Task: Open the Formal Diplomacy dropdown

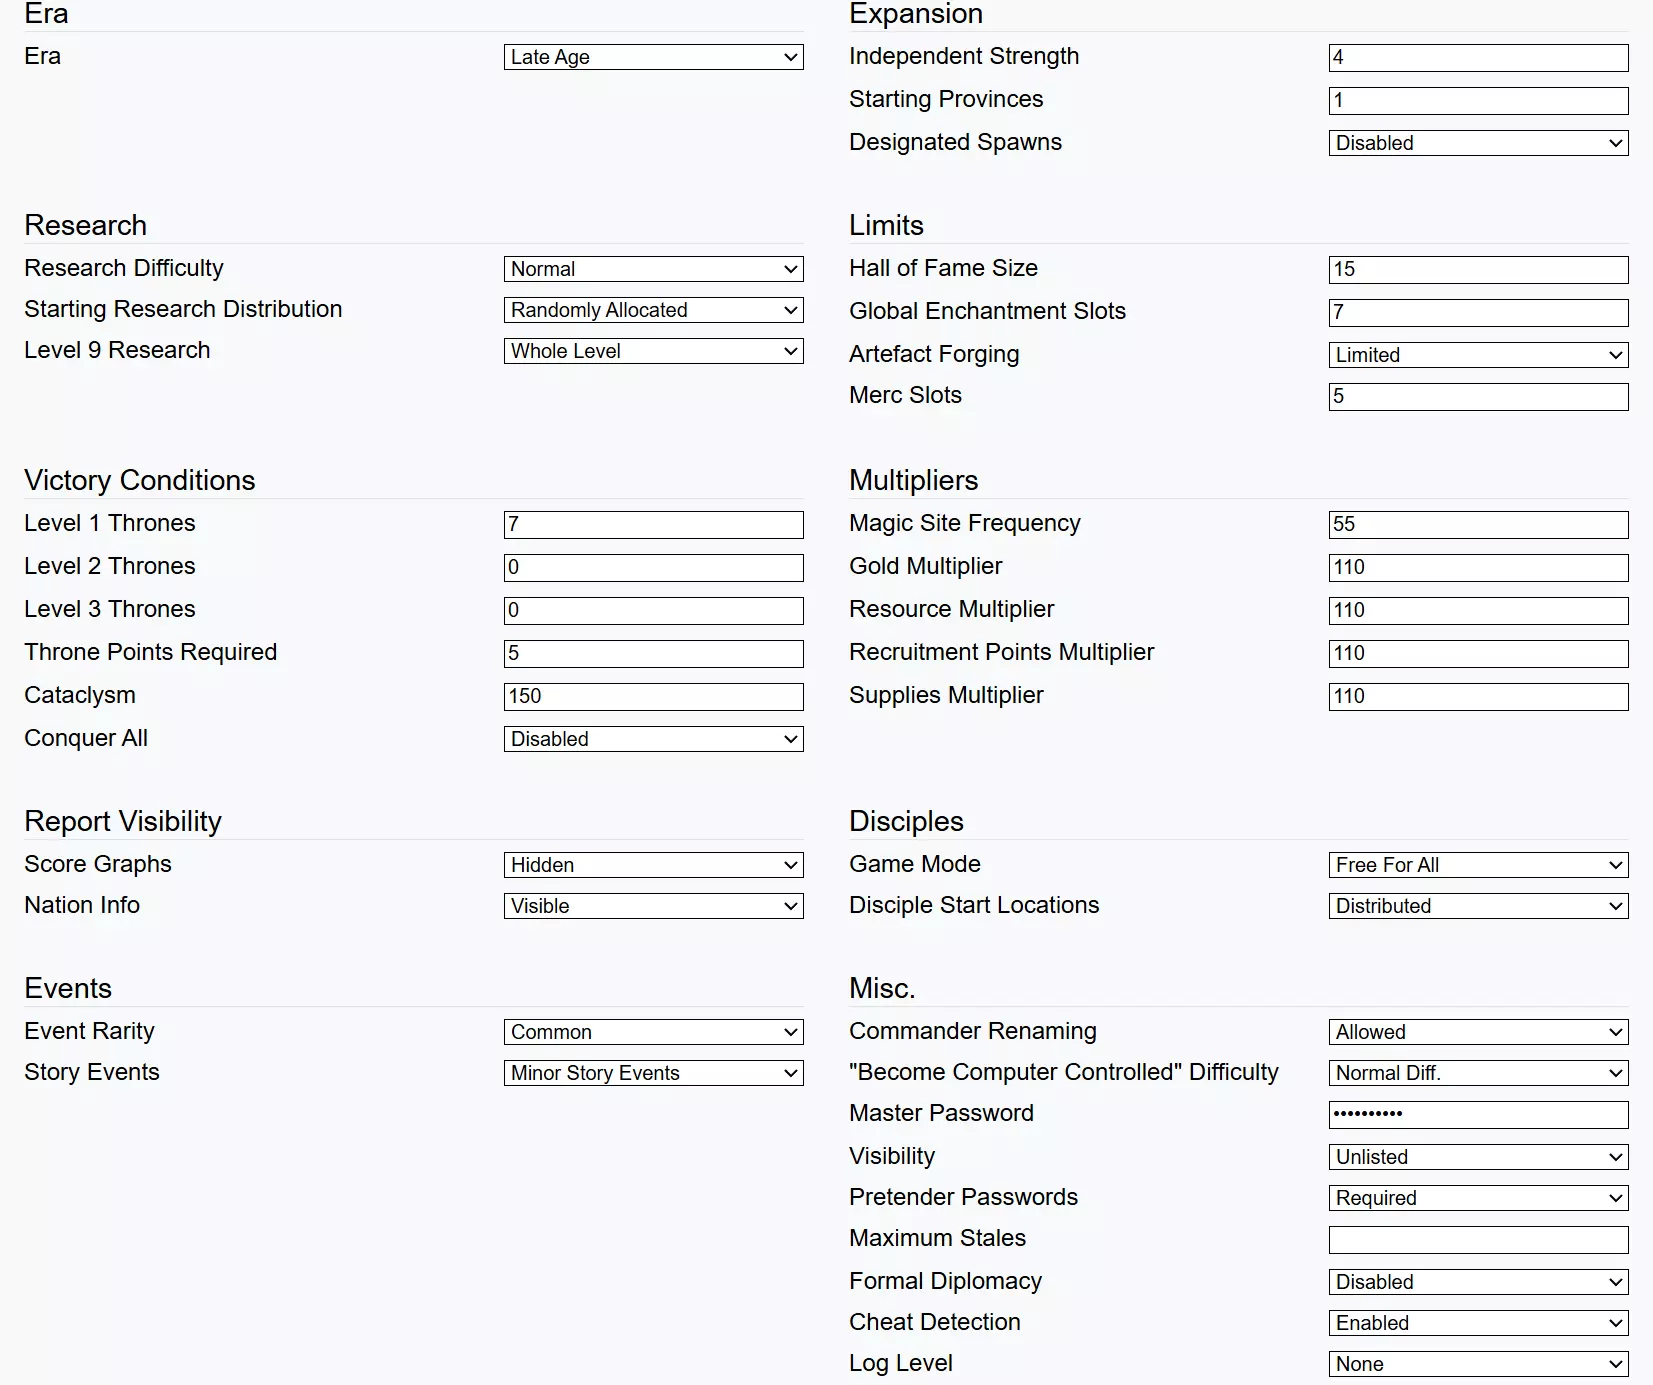Action: tap(1478, 1282)
